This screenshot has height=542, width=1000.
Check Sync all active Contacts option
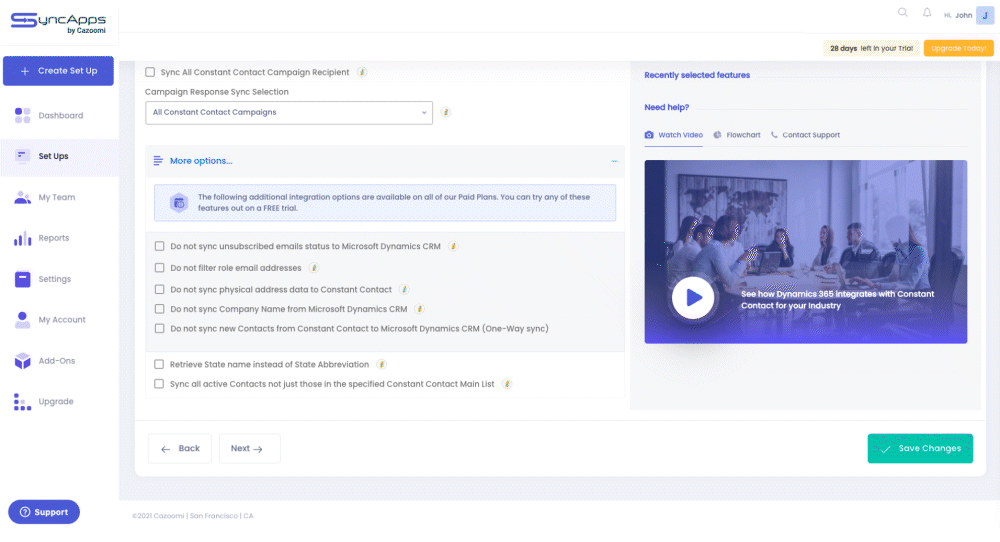tap(159, 384)
